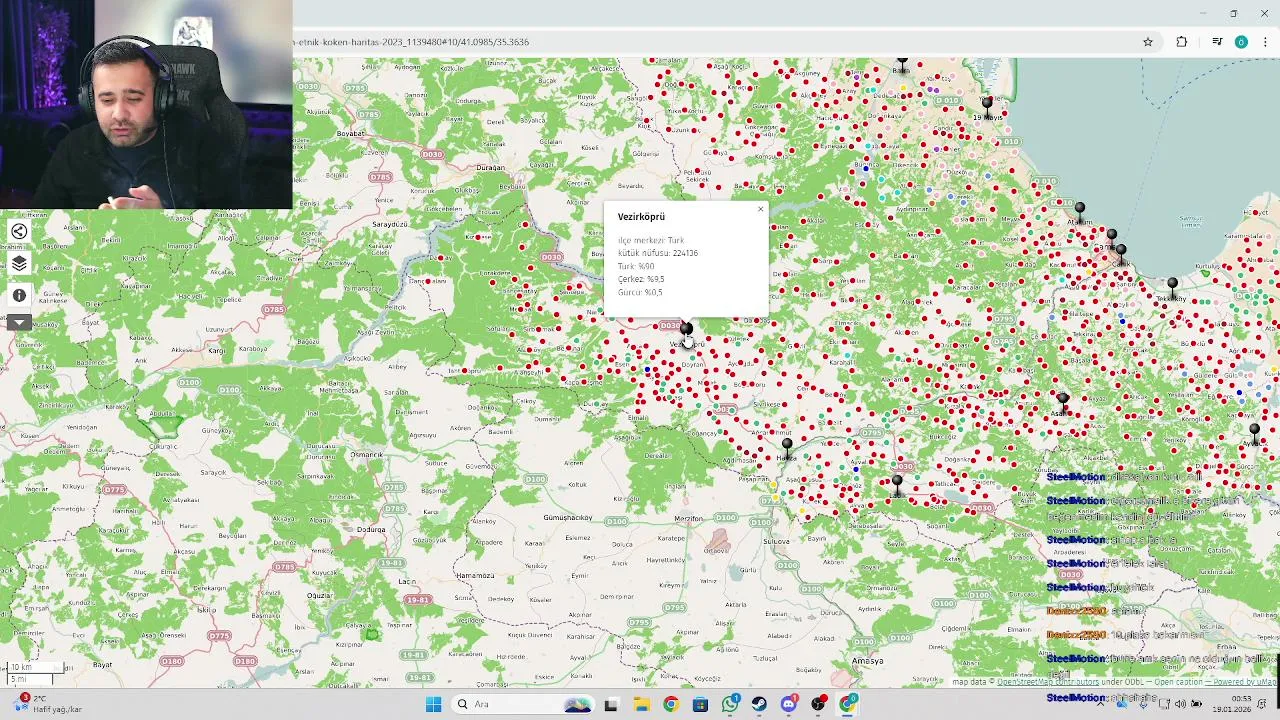Open Chrome profile avatar

coord(1241,42)
